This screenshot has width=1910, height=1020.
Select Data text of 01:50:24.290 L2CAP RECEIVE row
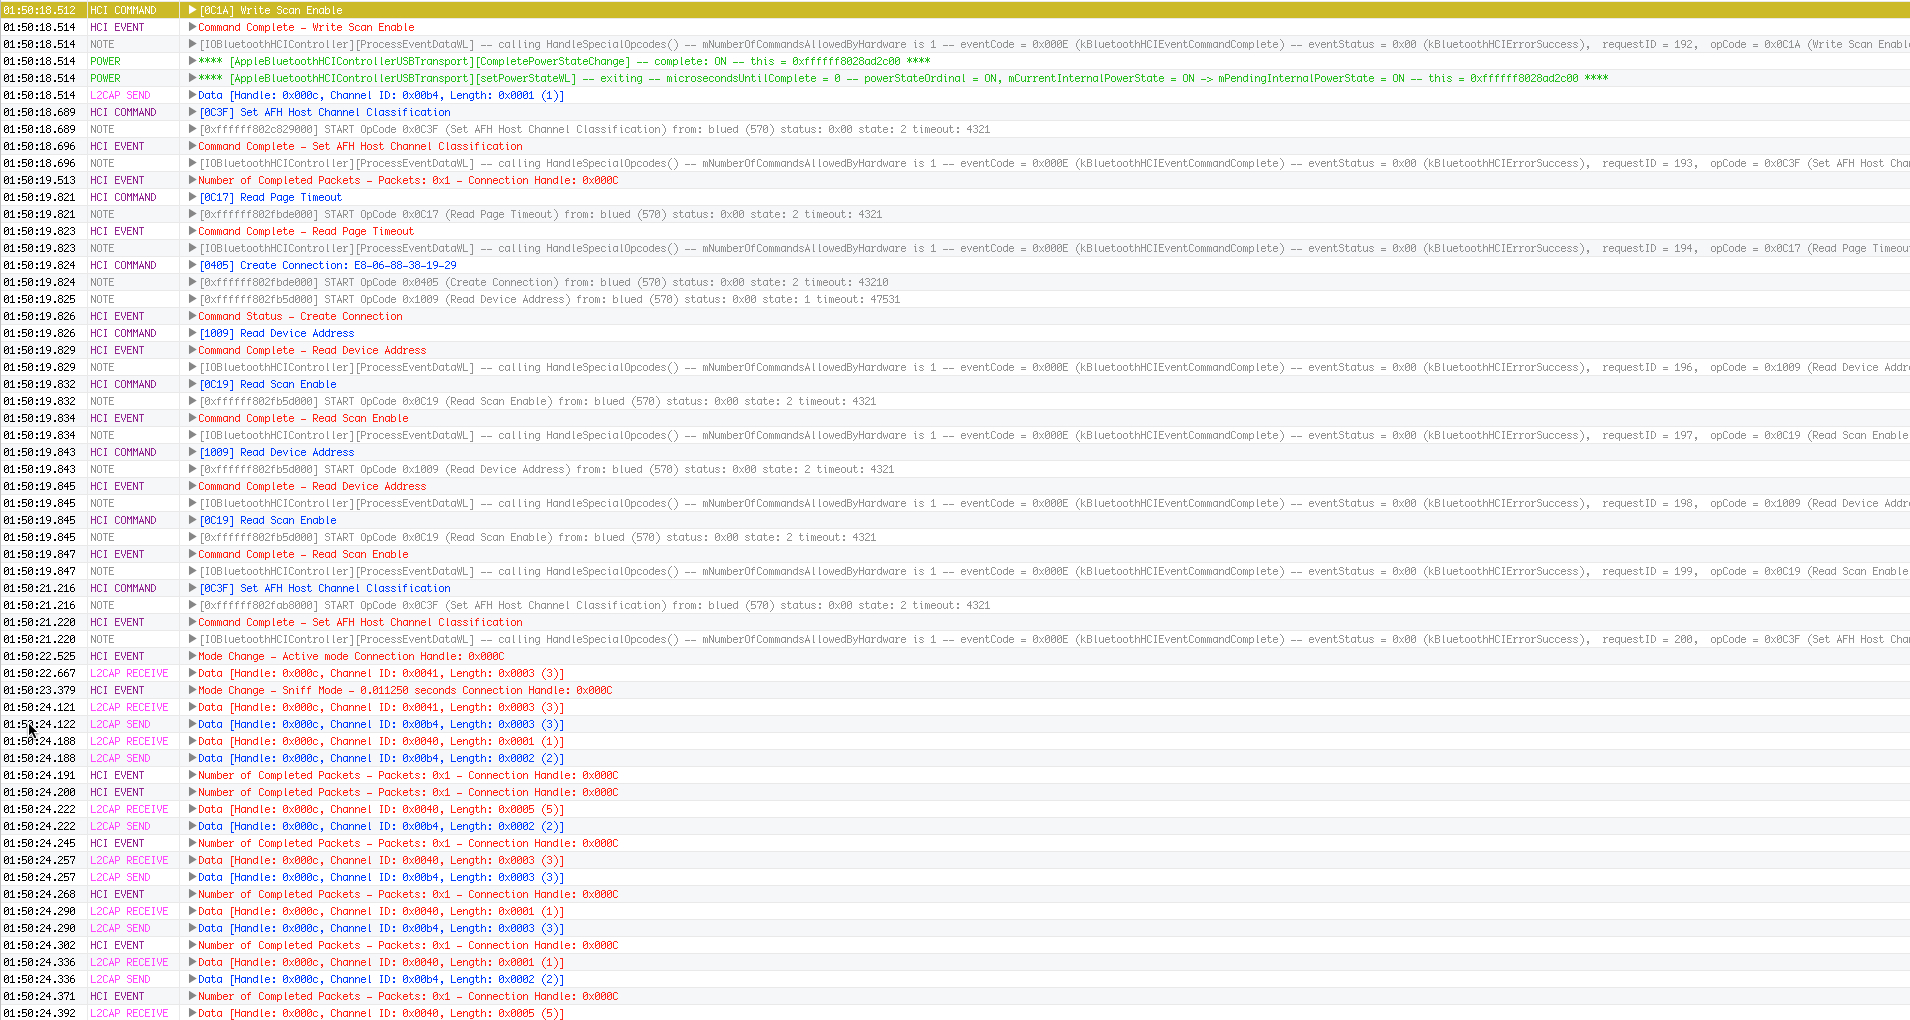[381, 911]
